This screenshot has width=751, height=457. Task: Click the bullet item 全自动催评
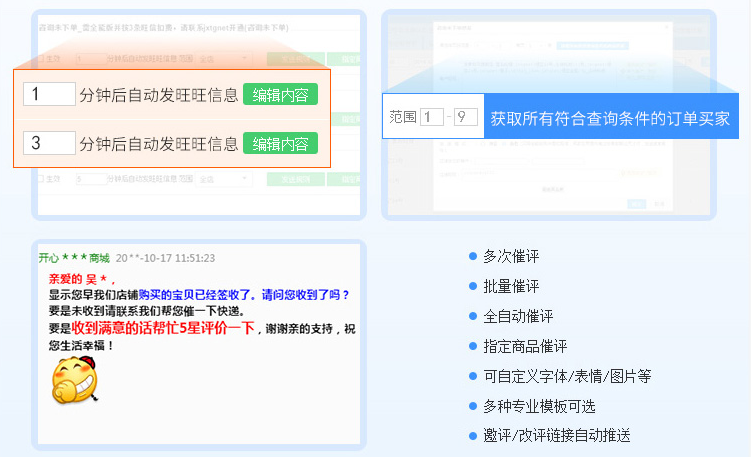[x=518, y=316]
